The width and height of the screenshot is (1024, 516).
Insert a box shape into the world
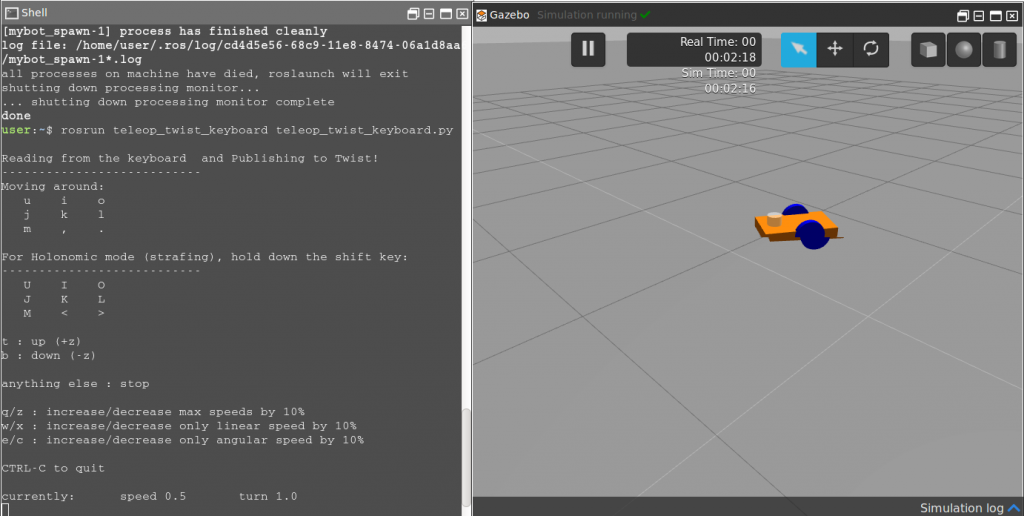click(928, 50)
